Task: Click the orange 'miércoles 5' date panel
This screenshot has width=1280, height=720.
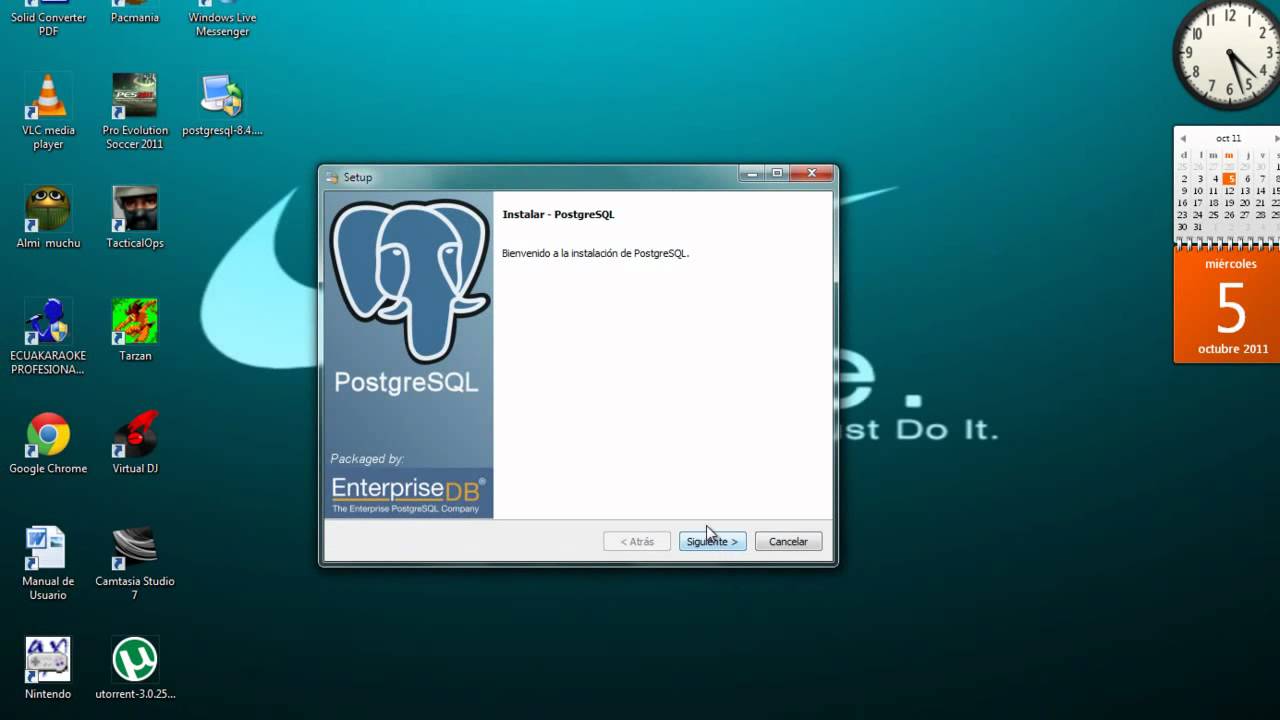Action: click(1226, 305)
